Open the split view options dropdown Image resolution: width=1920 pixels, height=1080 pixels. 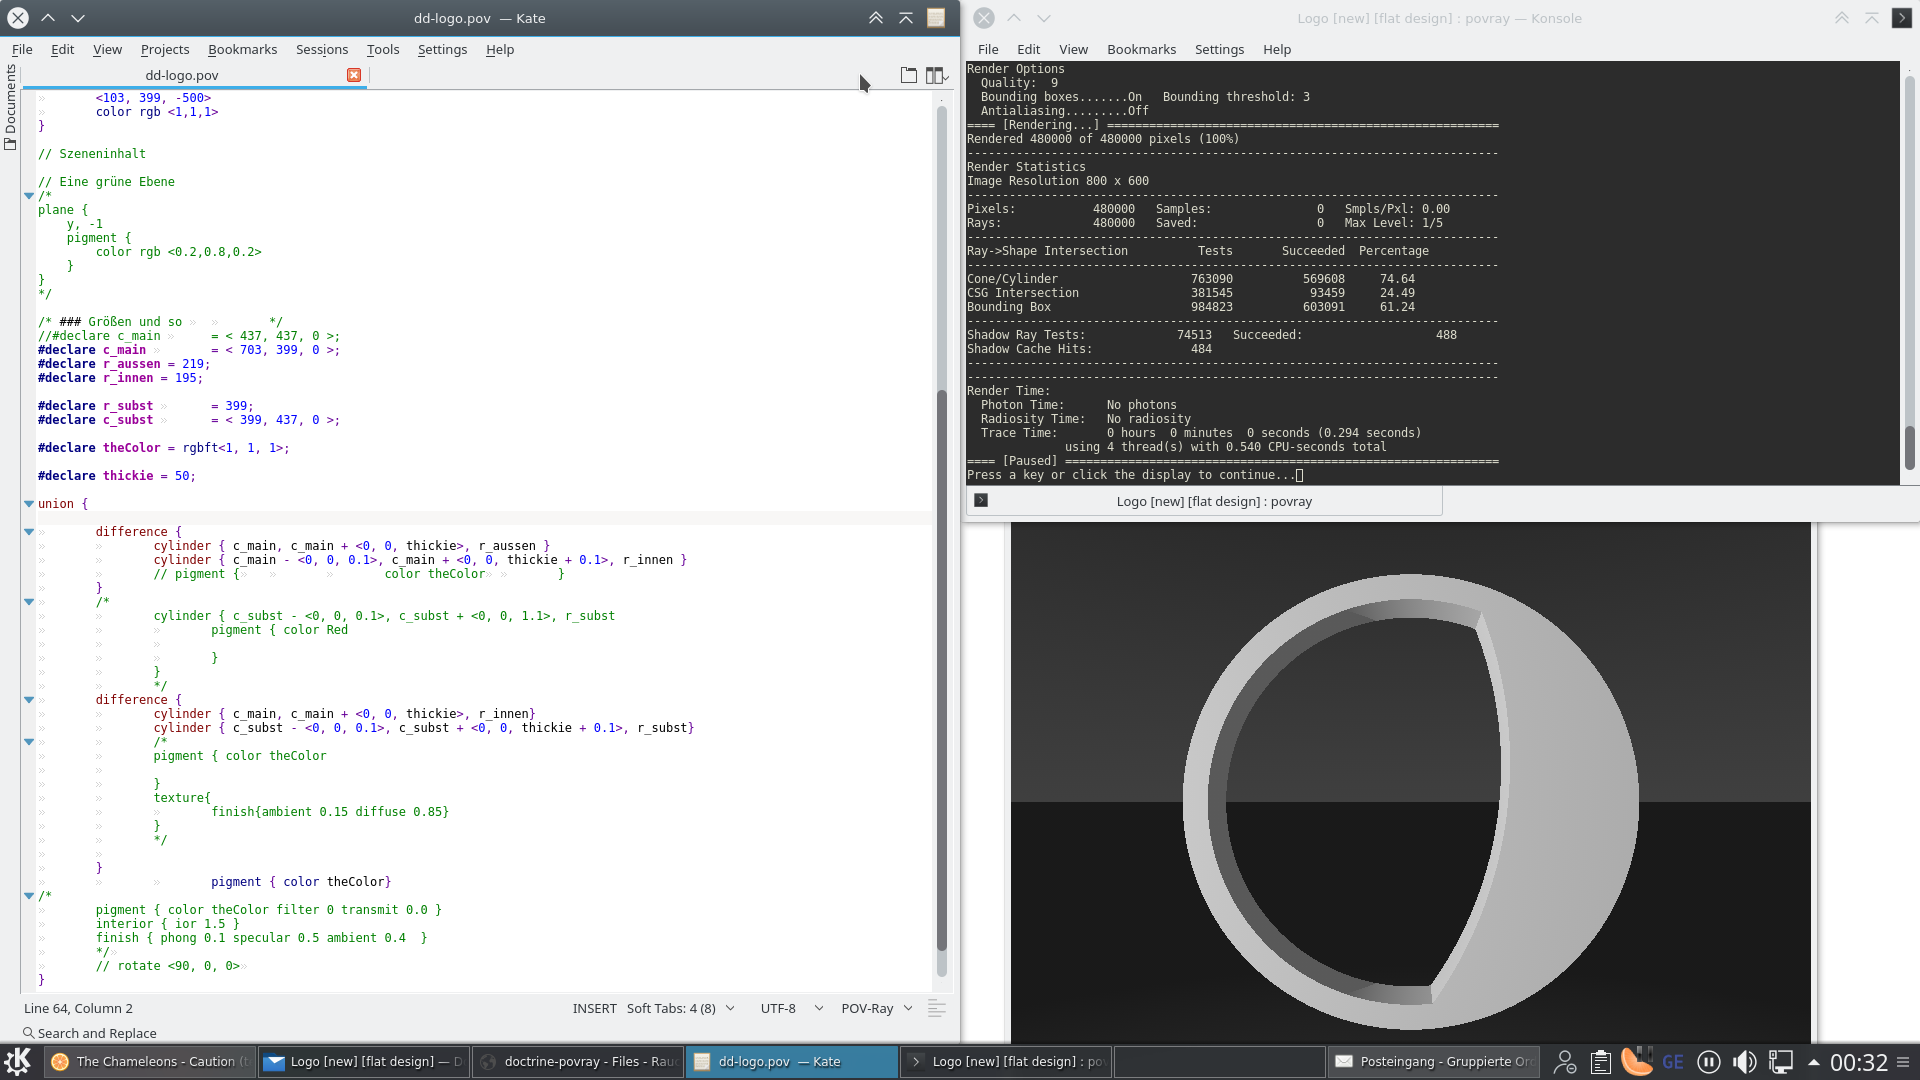[937, 75]
